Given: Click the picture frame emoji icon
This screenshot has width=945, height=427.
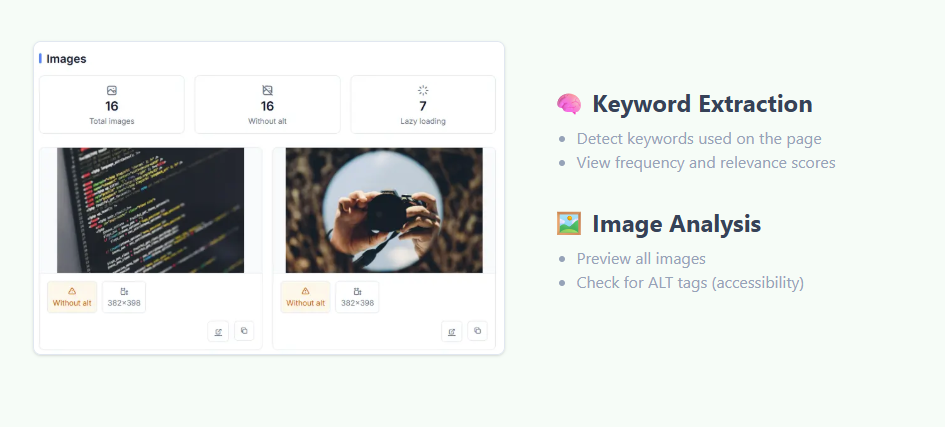Looking at the screenshot, I should 569,223.
